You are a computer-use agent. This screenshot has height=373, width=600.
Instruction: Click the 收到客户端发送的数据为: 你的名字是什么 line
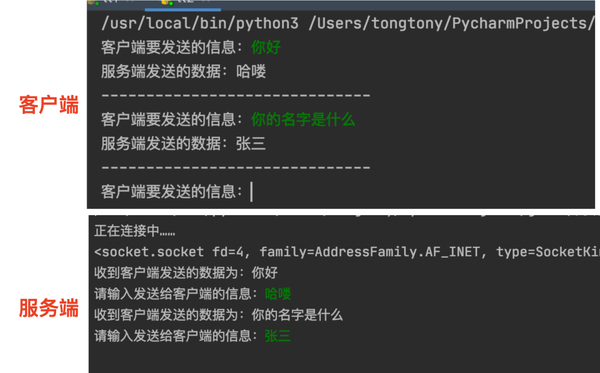click(x=218, y=315)
